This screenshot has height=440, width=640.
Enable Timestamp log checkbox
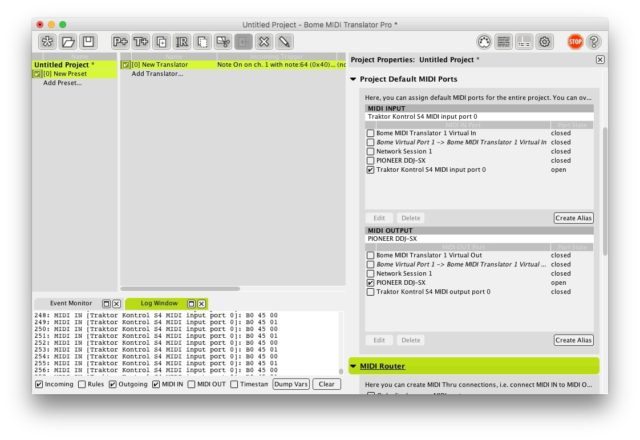(x=234, y=384)
